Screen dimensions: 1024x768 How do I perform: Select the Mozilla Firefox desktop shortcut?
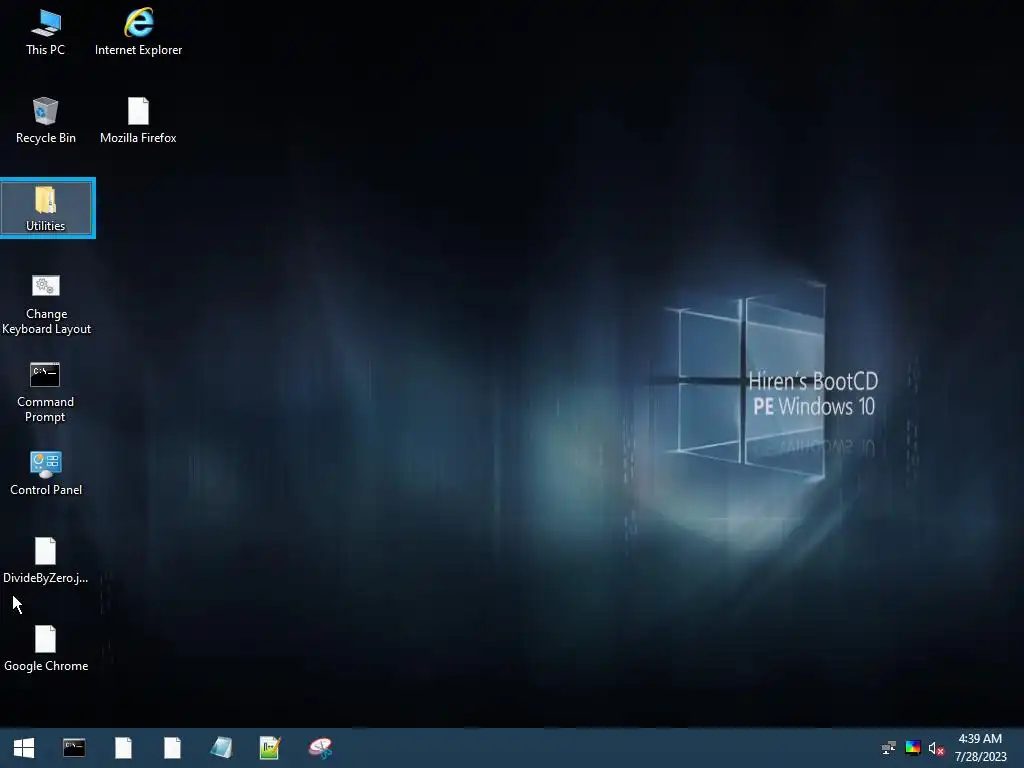click(138, 121)
